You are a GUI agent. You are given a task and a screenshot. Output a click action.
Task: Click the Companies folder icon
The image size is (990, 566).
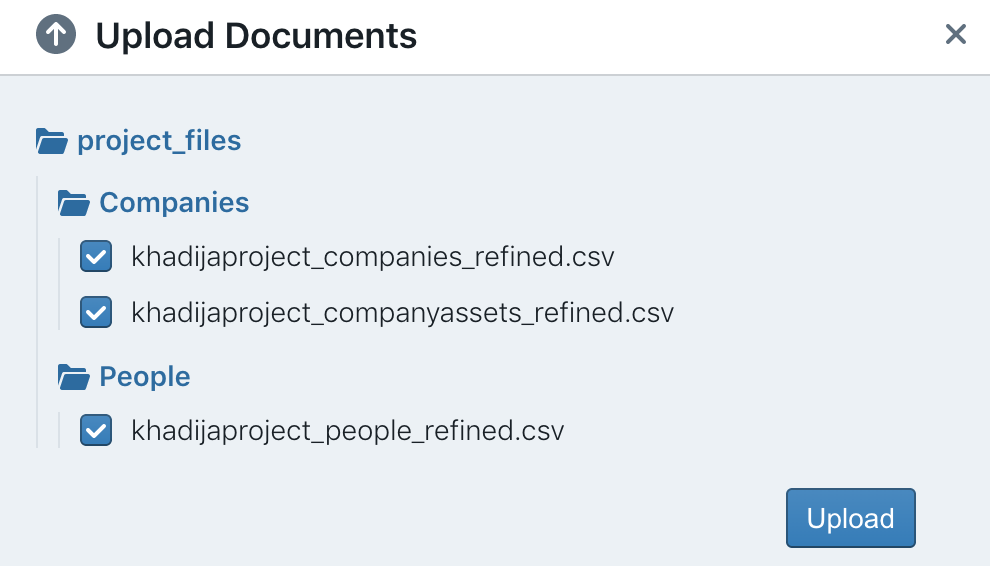click(73, 203)
